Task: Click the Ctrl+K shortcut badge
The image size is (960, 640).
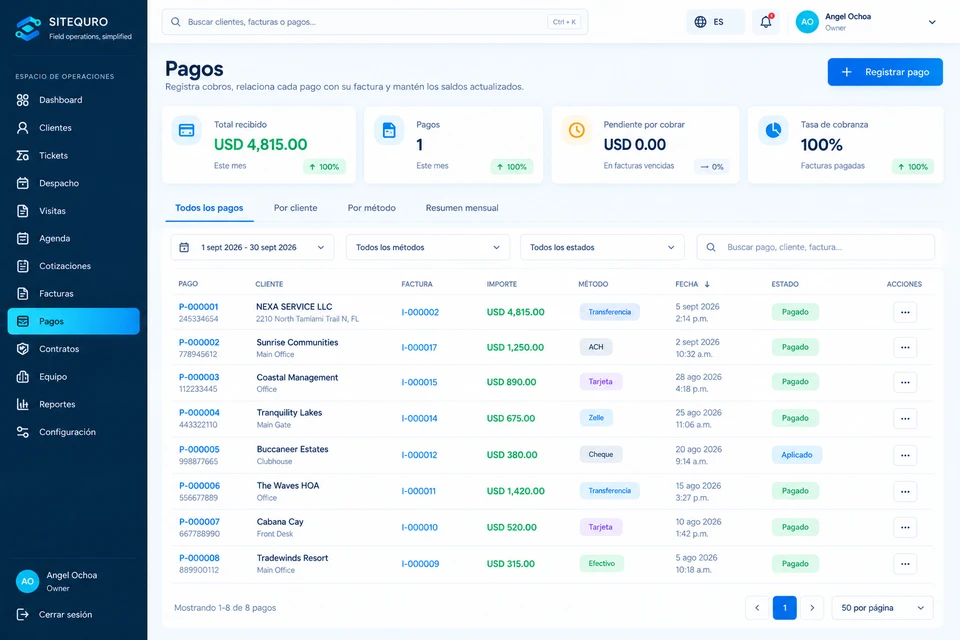Action: 564,22
